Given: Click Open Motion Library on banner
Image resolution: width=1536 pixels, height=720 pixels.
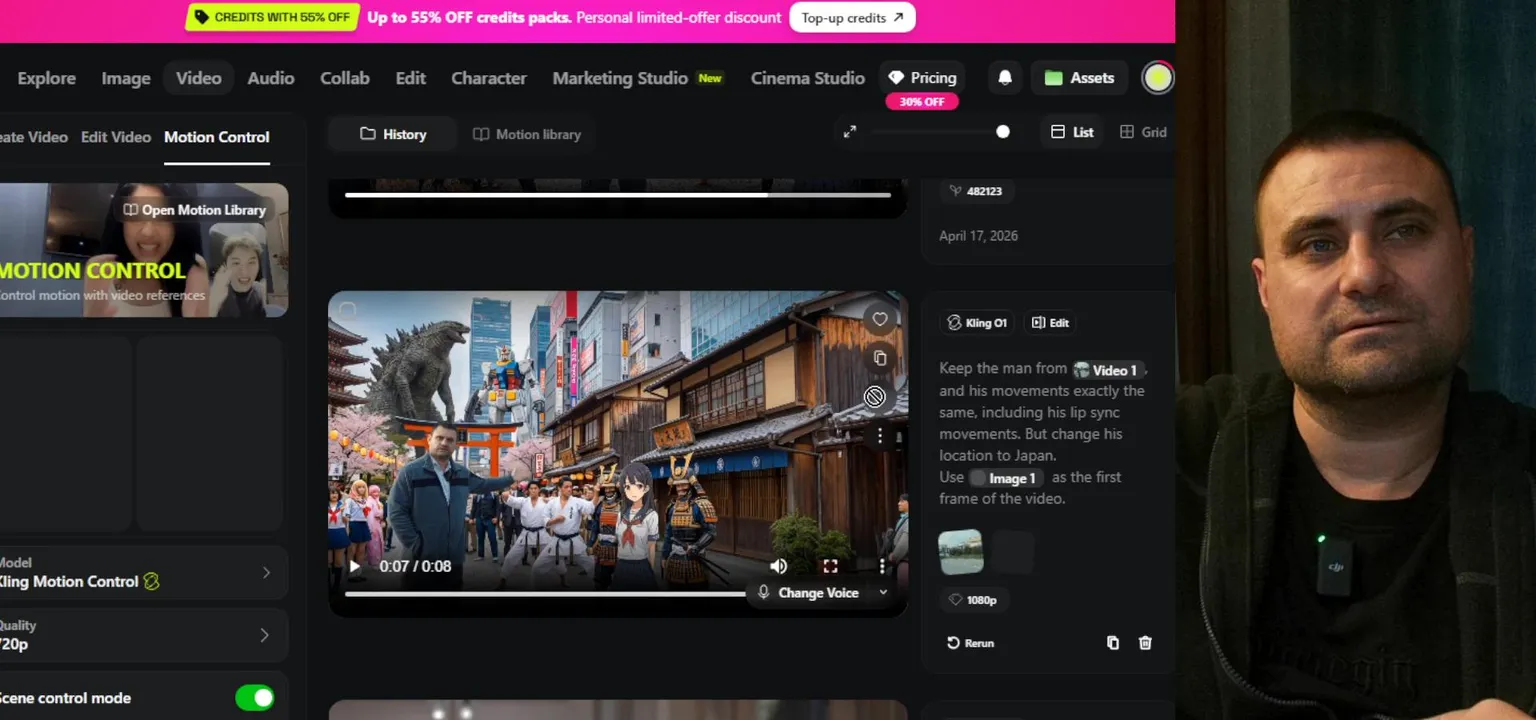Looking at the screenshot, I should click(x=195, y=210).
